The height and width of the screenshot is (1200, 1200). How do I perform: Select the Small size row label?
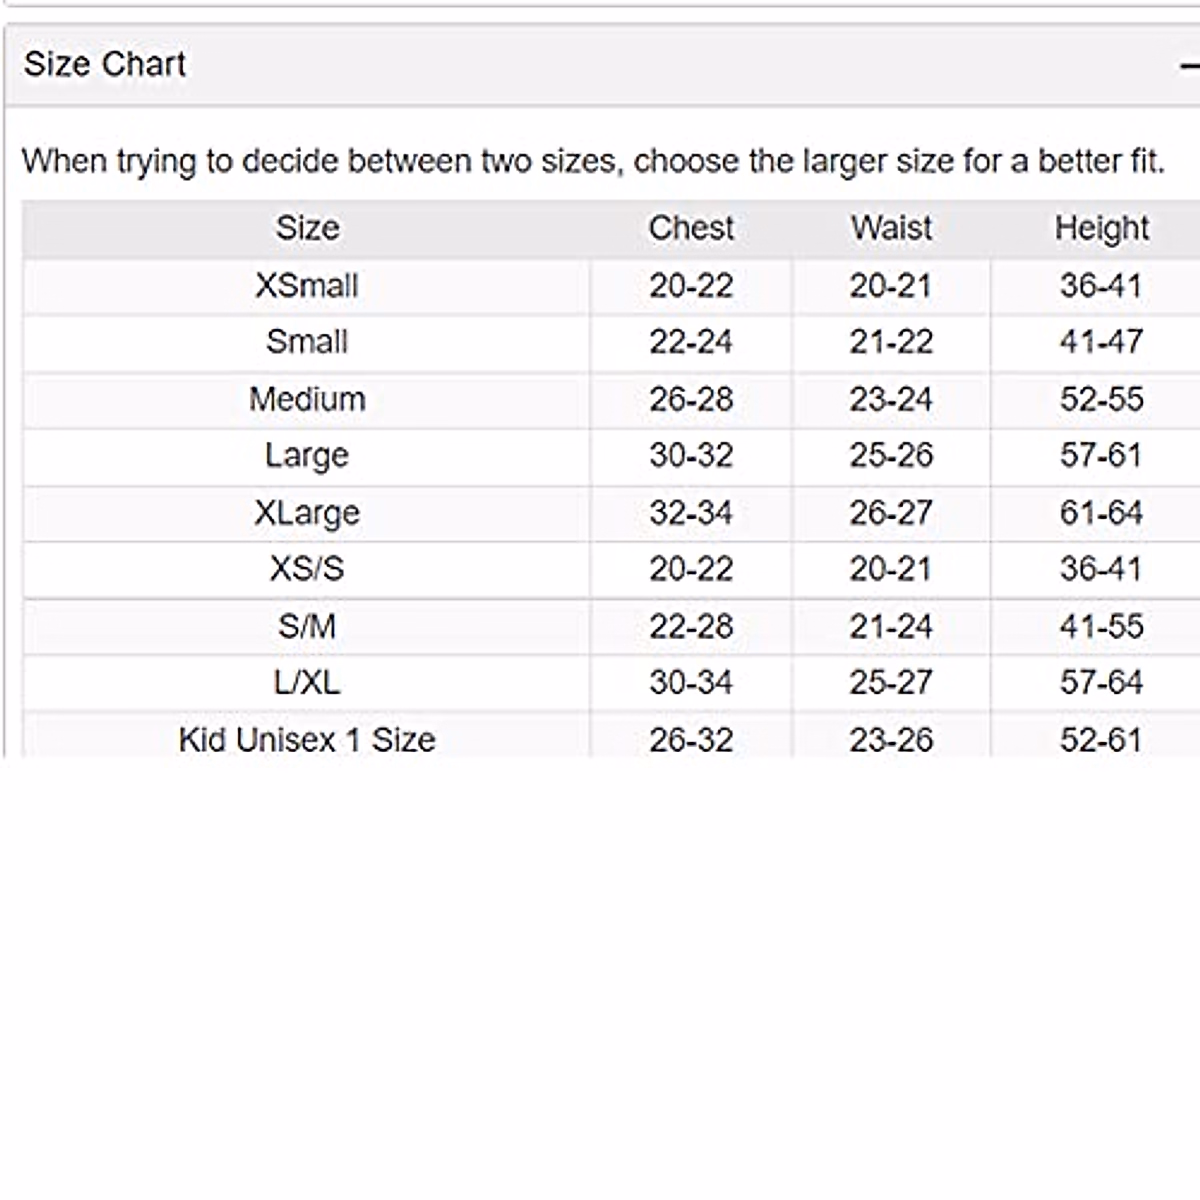pos(307,342)
